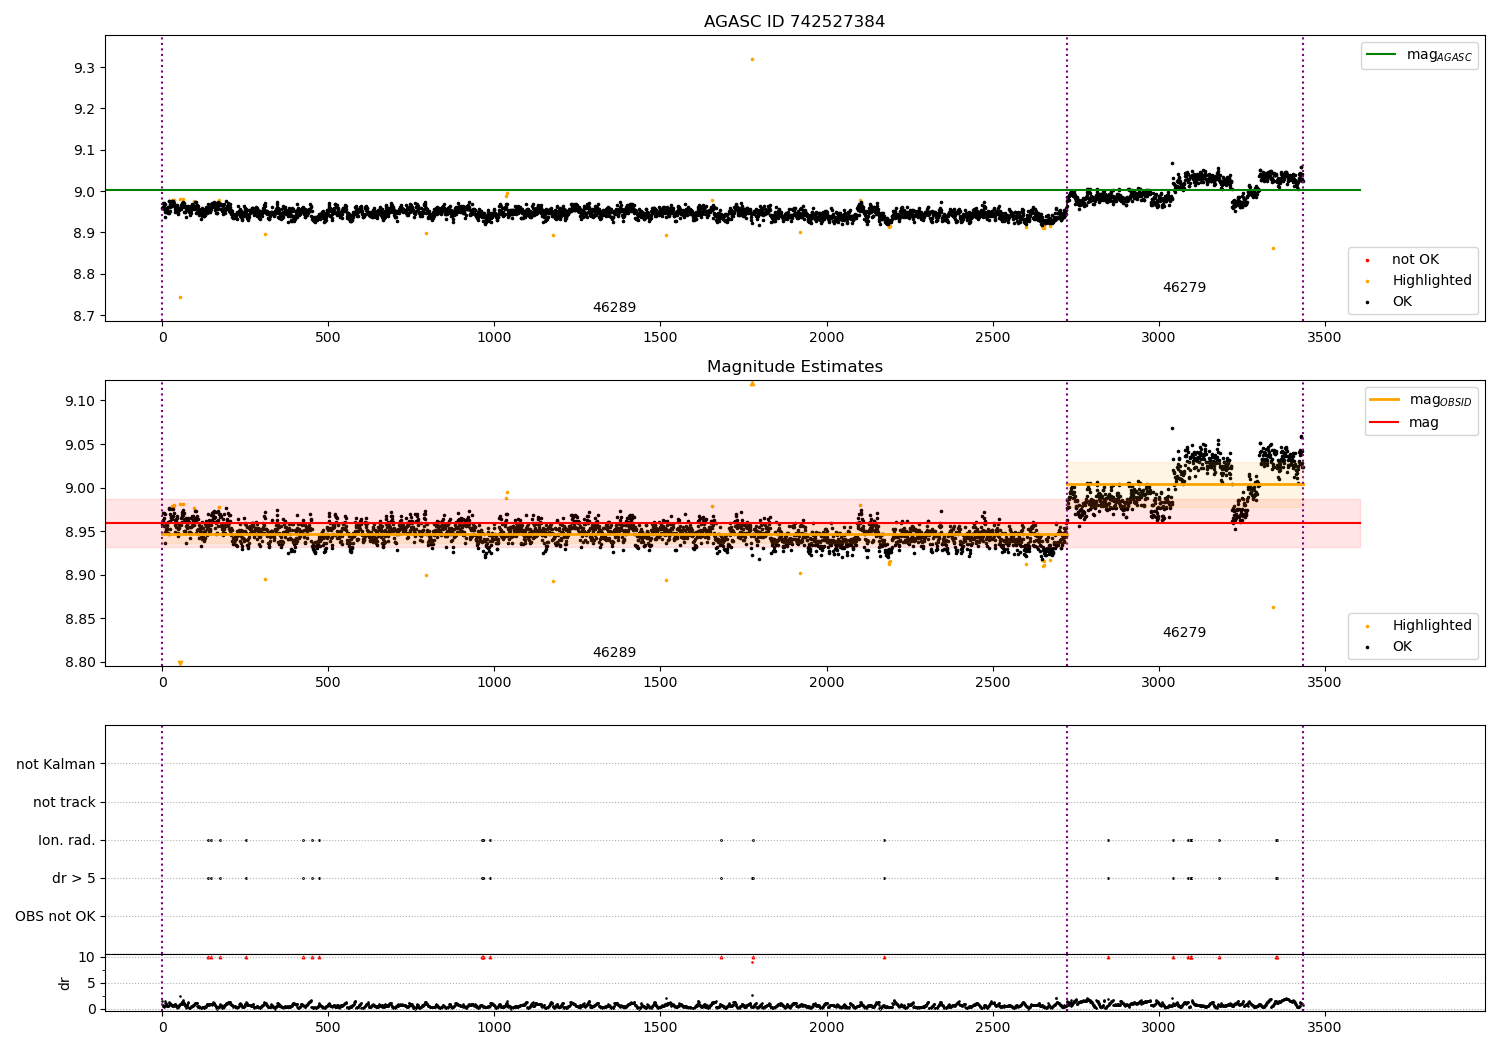Click orange outlier near 8.86 in Magnitude Estimates plot
This screenshot has height=1050, width=1500.
point(1273,607)
